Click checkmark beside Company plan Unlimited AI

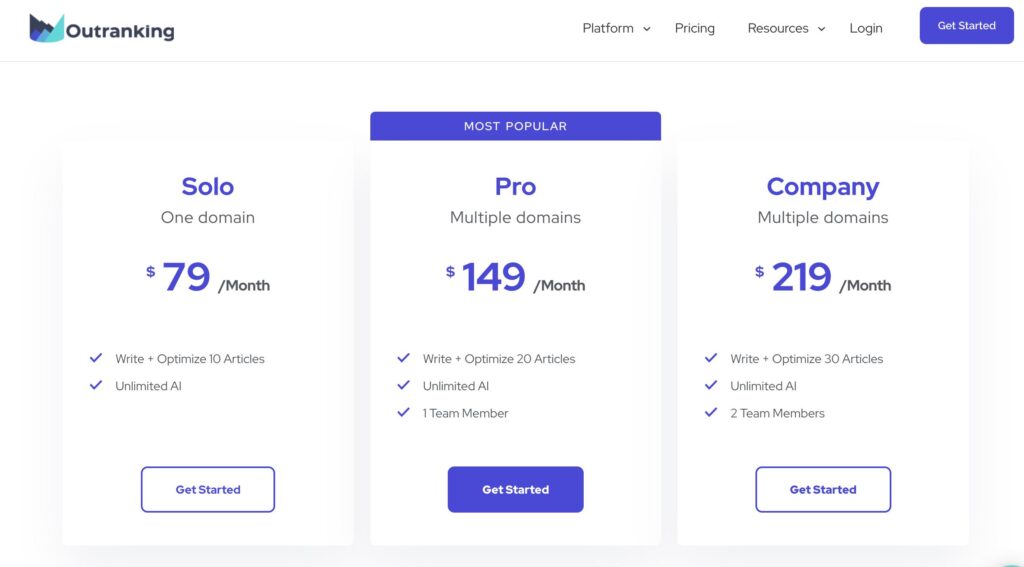pos(711,385)
